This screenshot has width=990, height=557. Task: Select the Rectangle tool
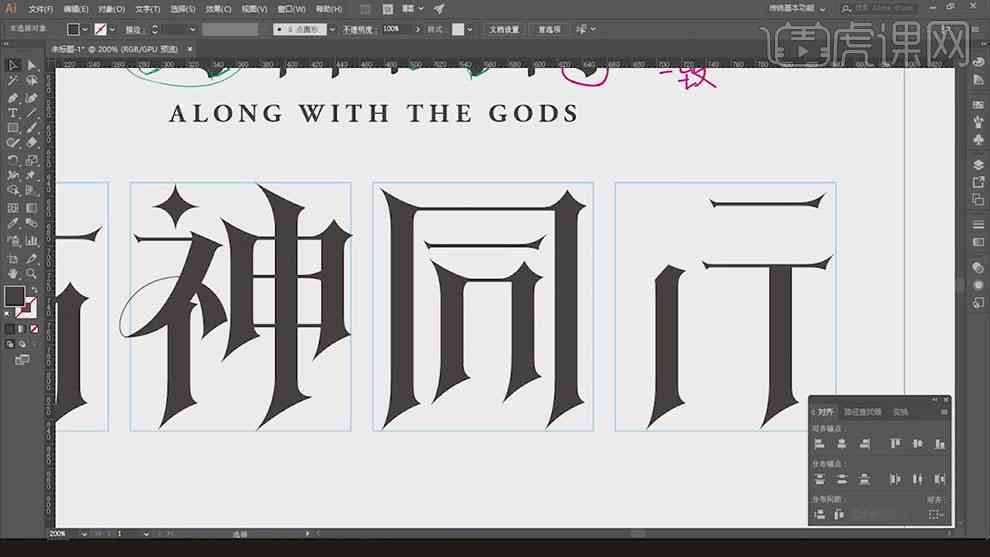point(13,128)
